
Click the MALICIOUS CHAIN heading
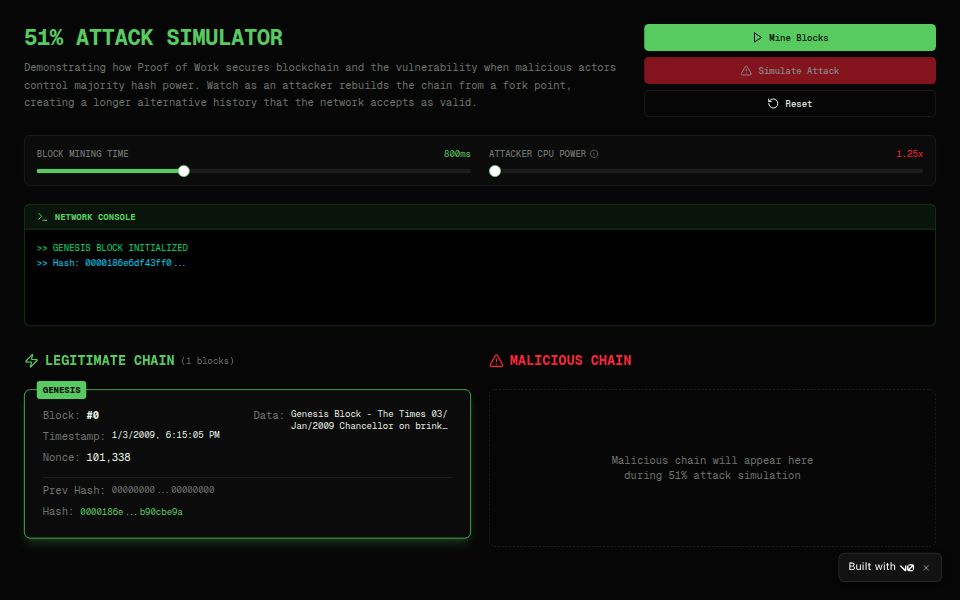[x=571, y=361]
